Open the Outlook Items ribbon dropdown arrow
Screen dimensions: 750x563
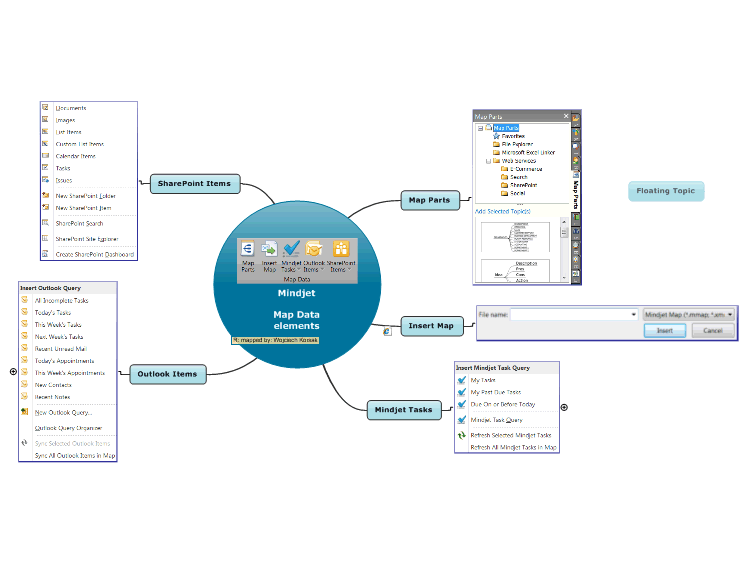pos(322,269)
